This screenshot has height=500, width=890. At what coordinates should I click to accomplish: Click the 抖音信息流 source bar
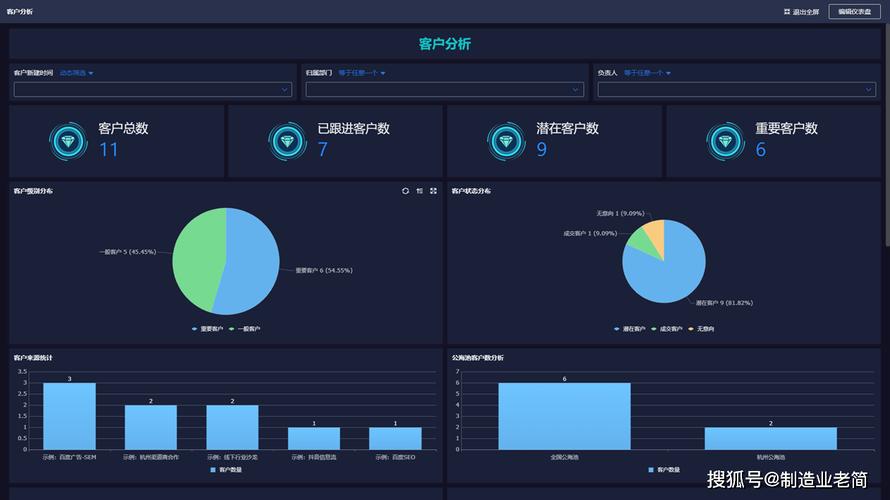point(314,438)
